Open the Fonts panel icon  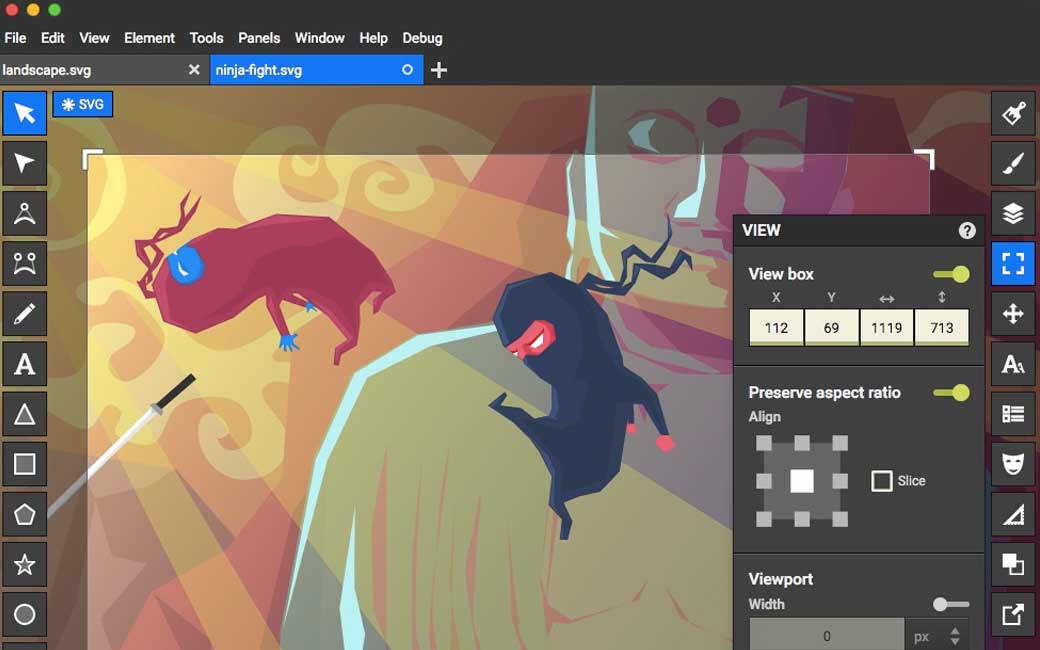pos(1013,364)
